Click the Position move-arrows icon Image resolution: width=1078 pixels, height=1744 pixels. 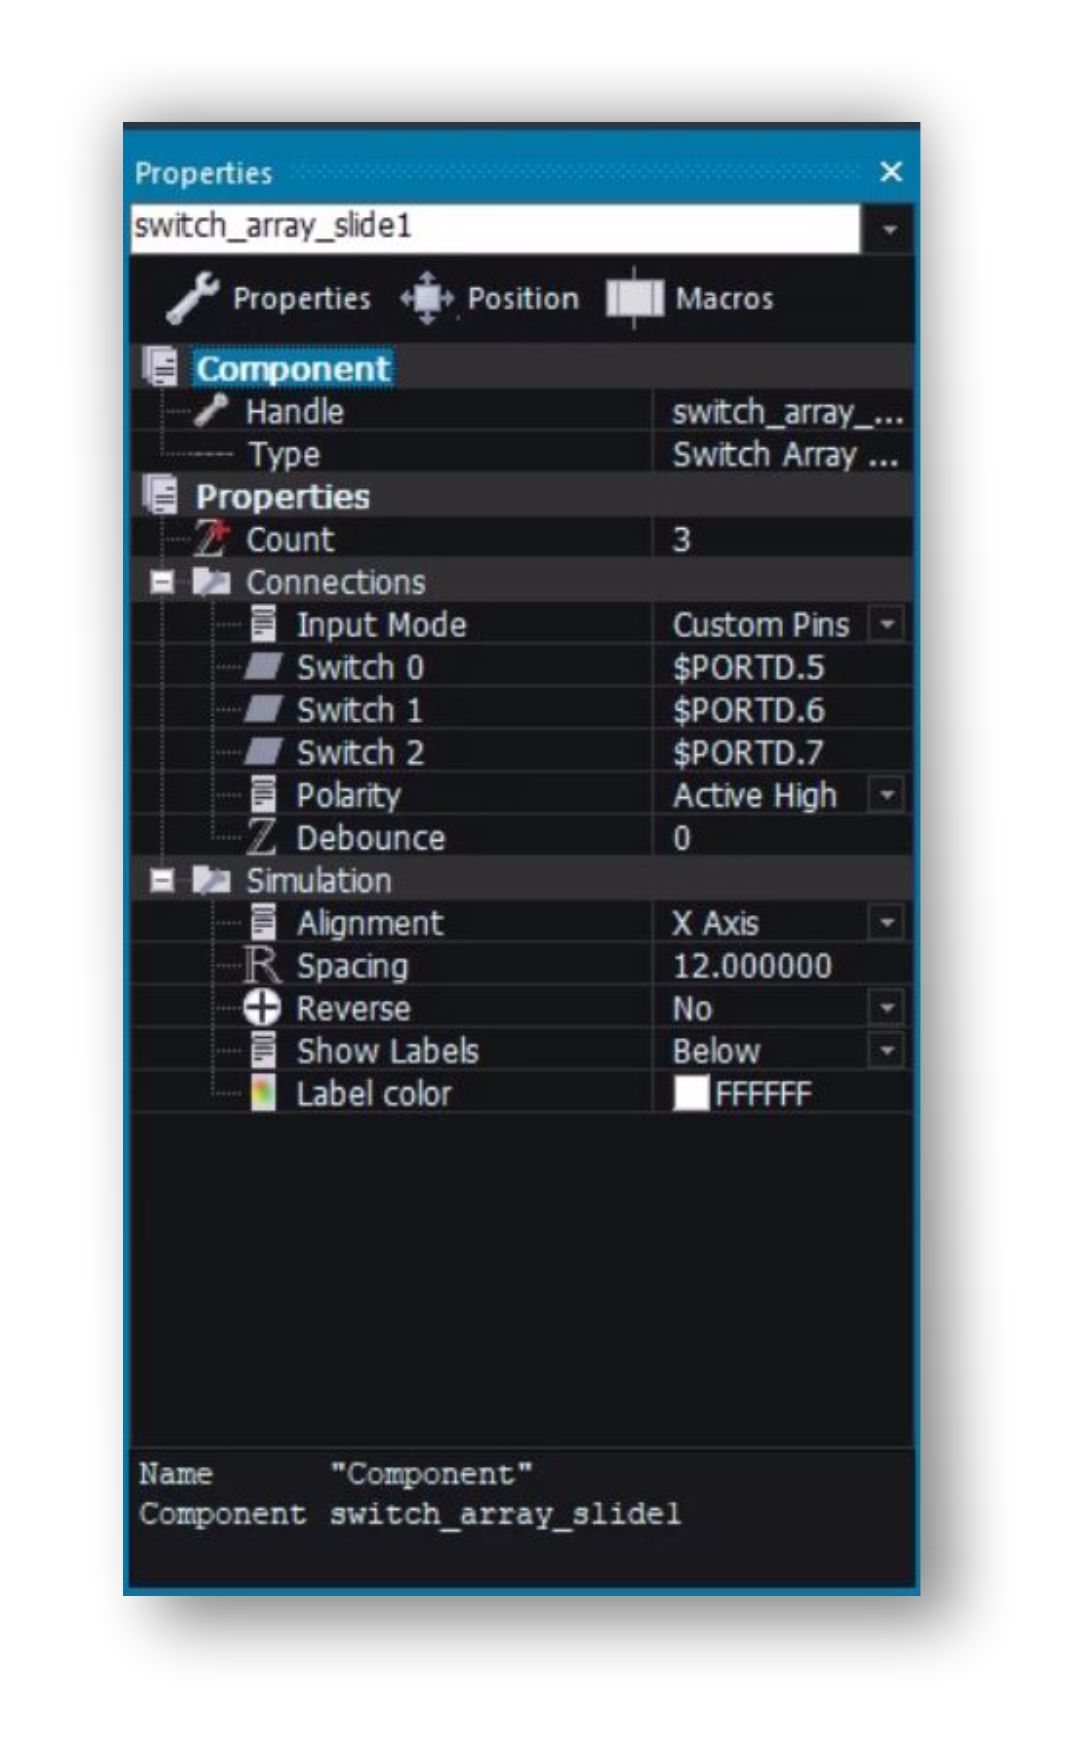point(427,298)
